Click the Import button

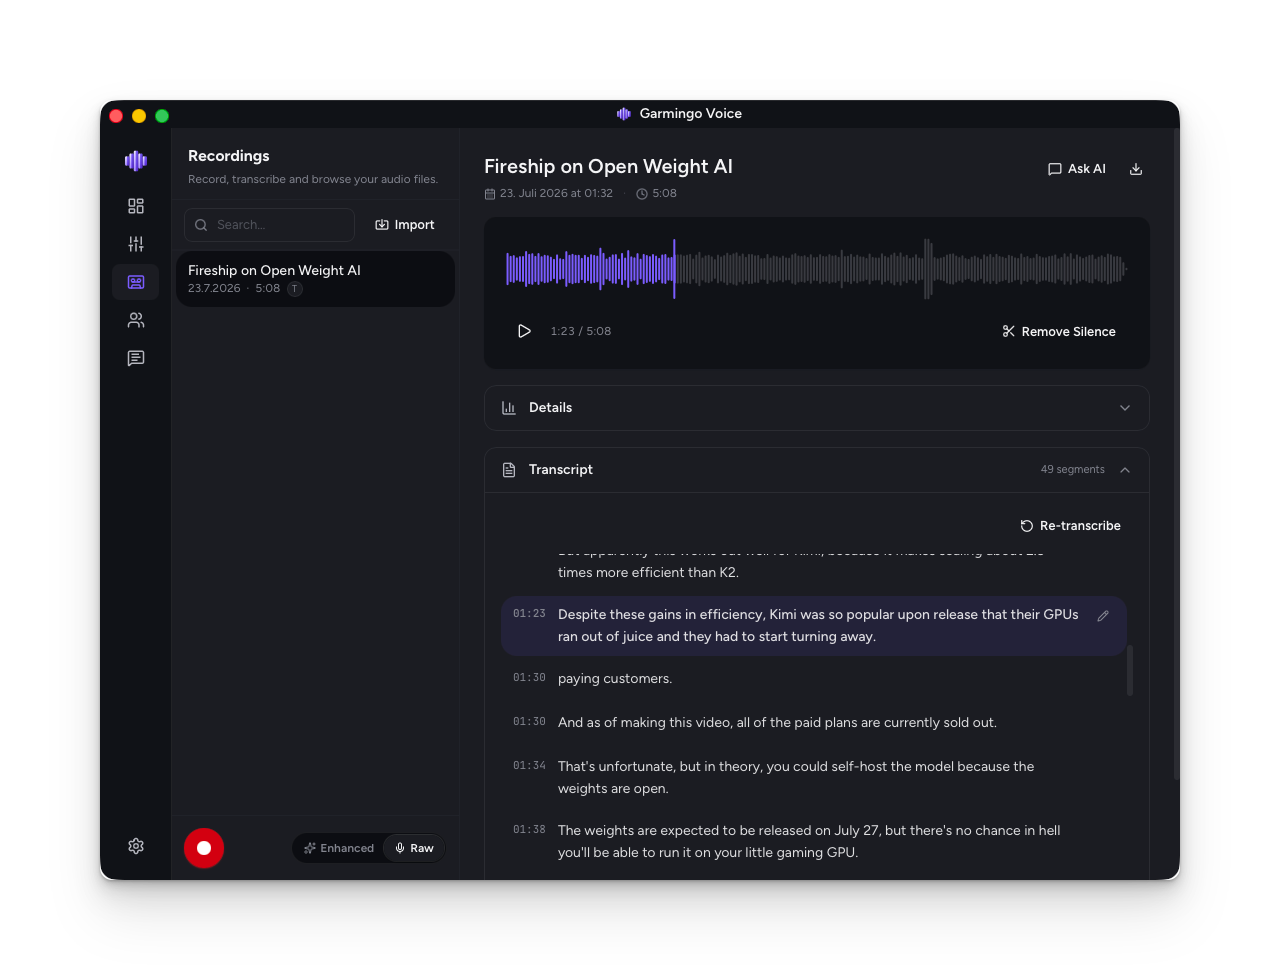(x=405, y=225)
